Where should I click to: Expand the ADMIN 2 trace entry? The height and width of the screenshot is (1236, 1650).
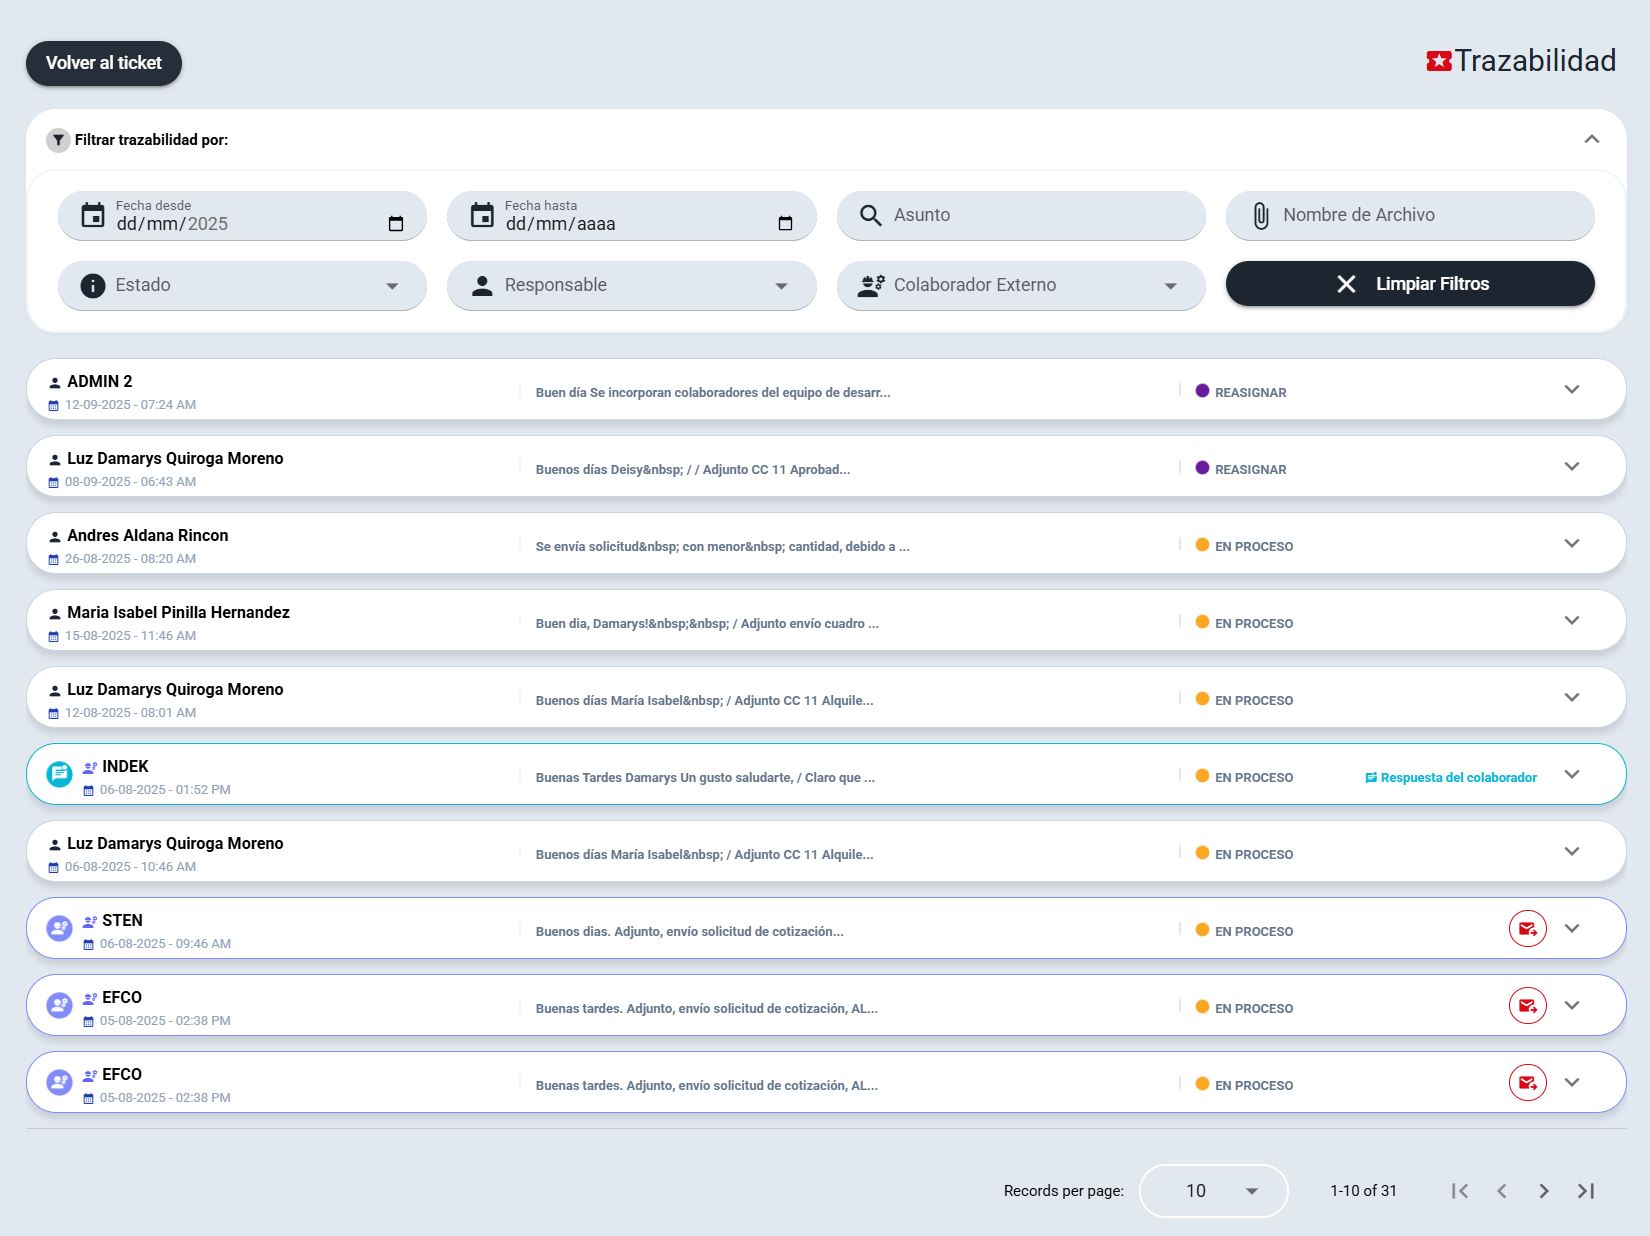pos(1571,390)
